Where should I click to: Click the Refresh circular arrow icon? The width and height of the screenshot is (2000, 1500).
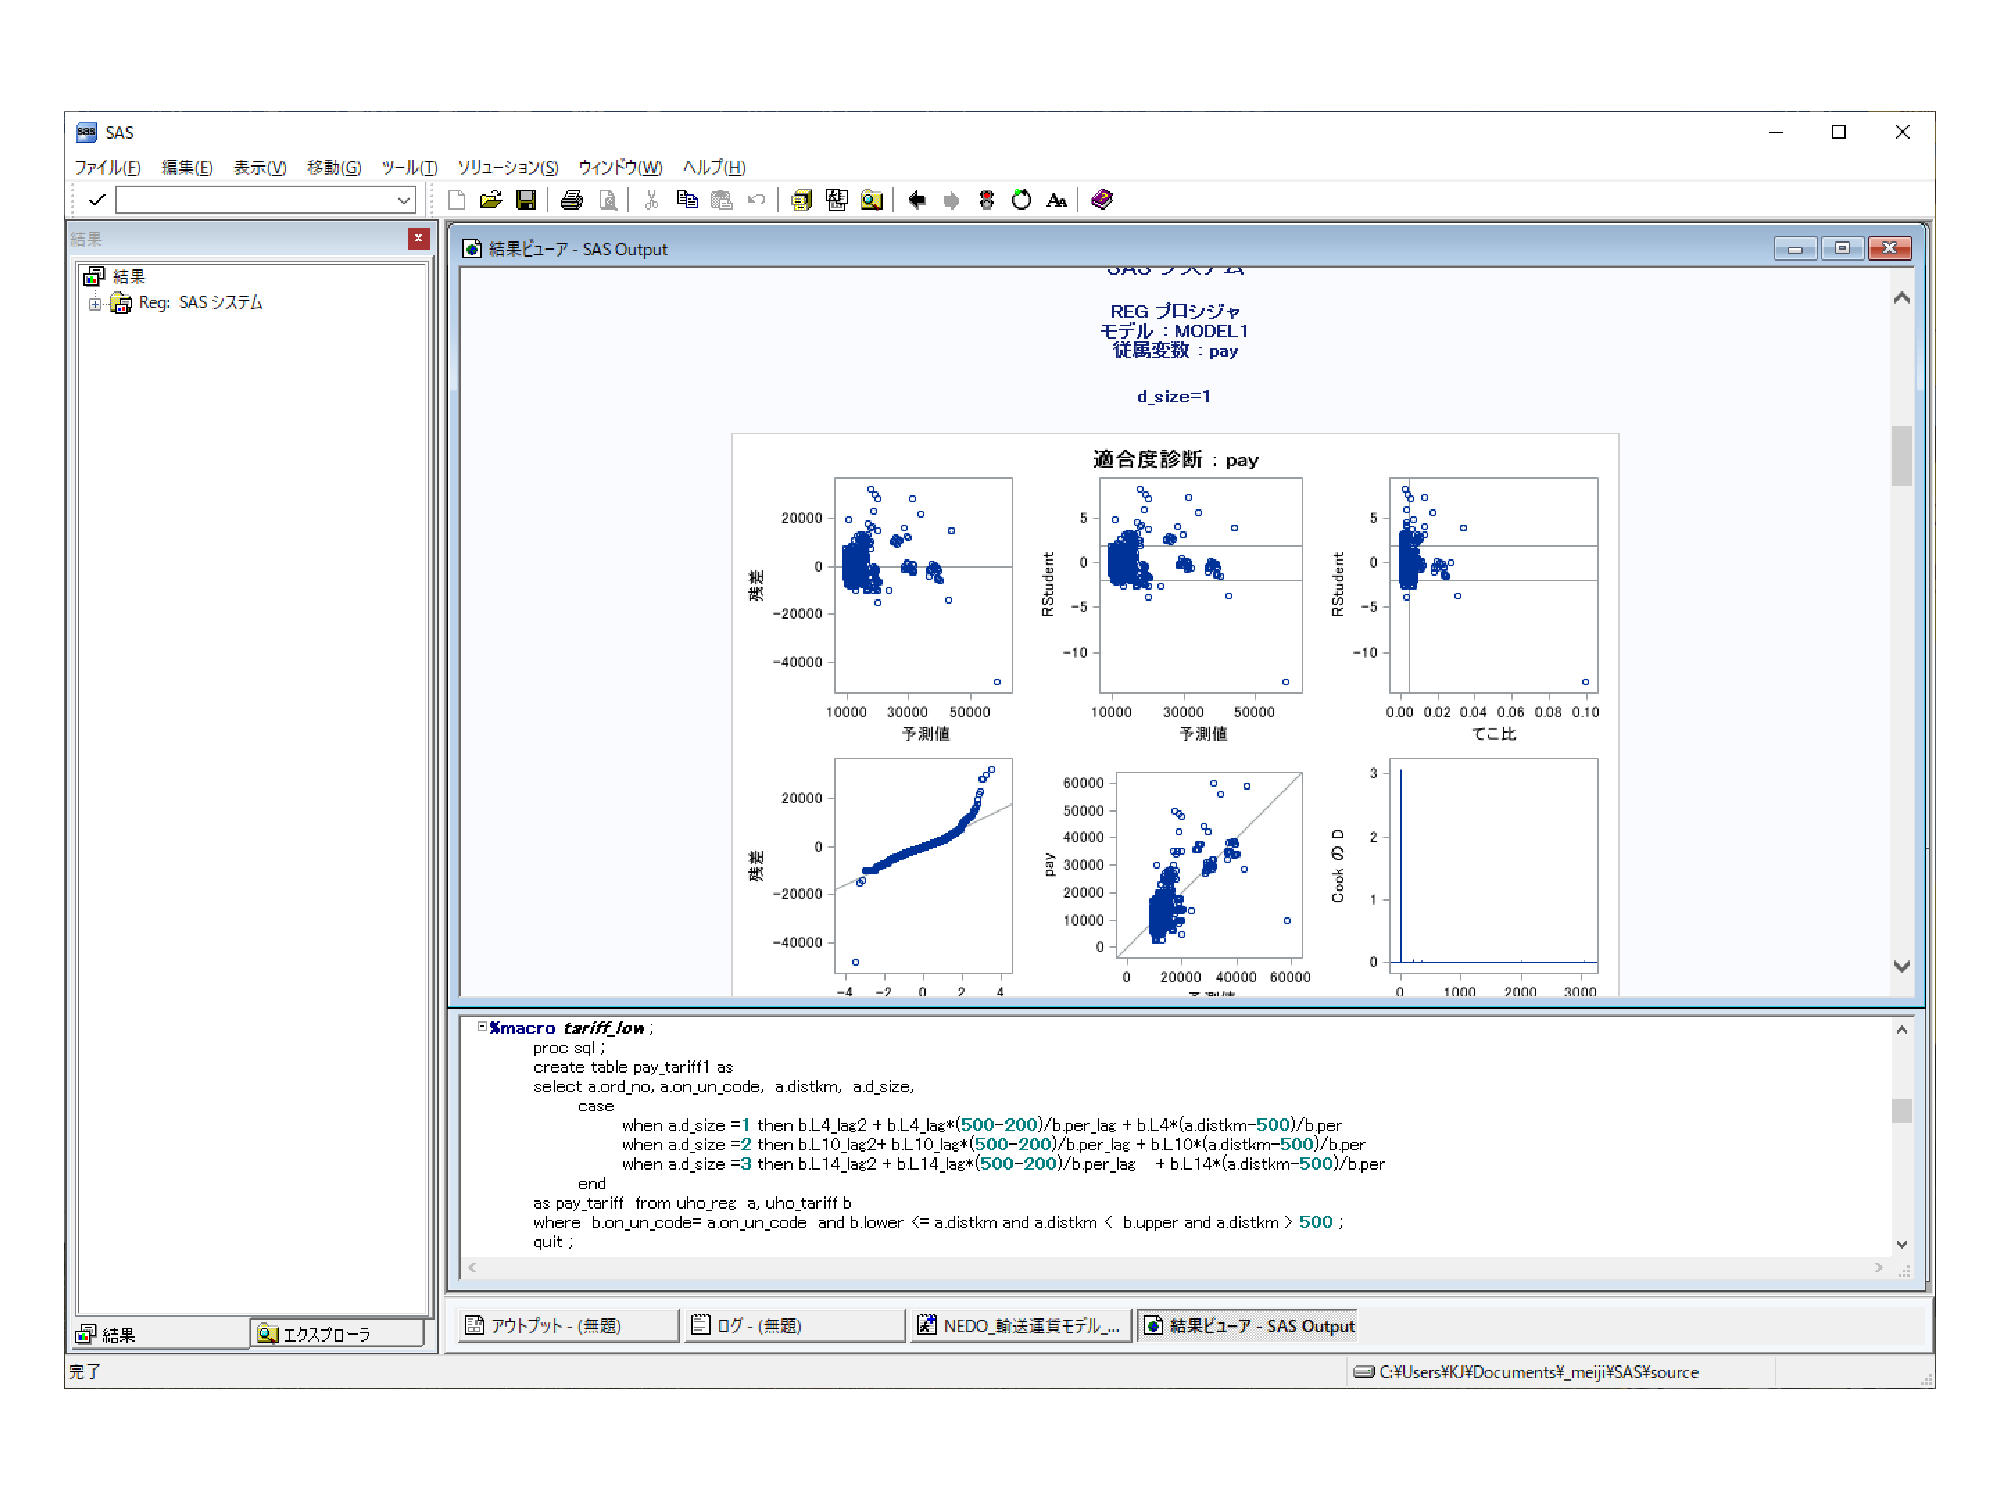[x=1021, y=200]
